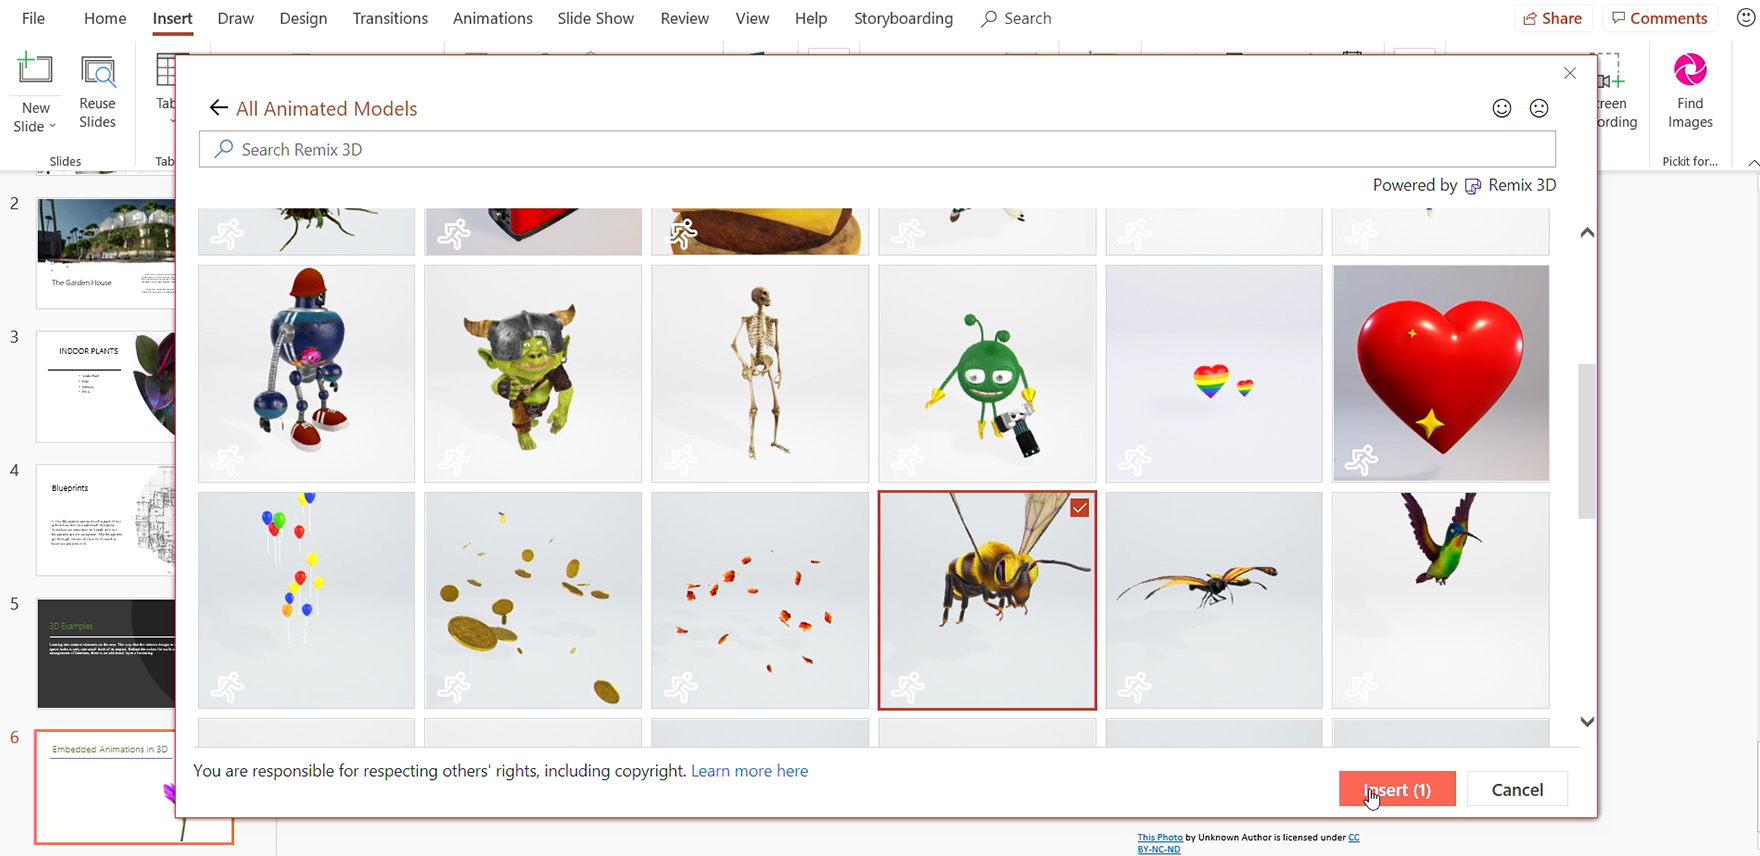This screenshot has height=856, width=1760.
Task: Click the happy face feedback icon in dialog
Action: coord(1502,108)
